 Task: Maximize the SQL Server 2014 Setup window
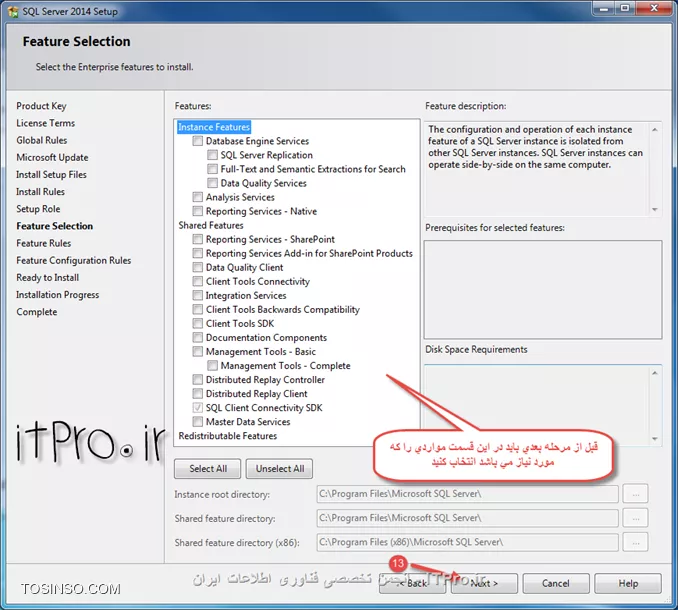coord(625,8)
